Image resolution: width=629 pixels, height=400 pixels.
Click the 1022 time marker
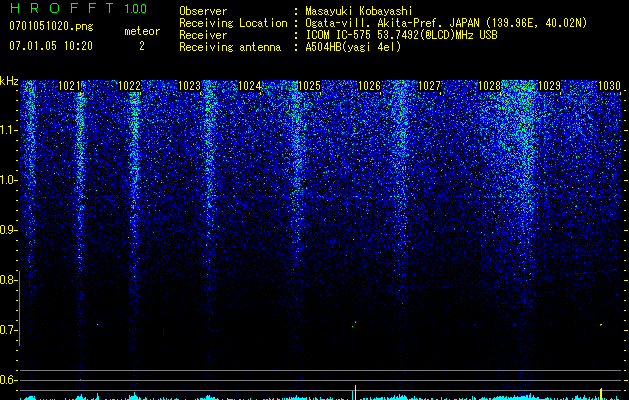click(x=130, y=86)
